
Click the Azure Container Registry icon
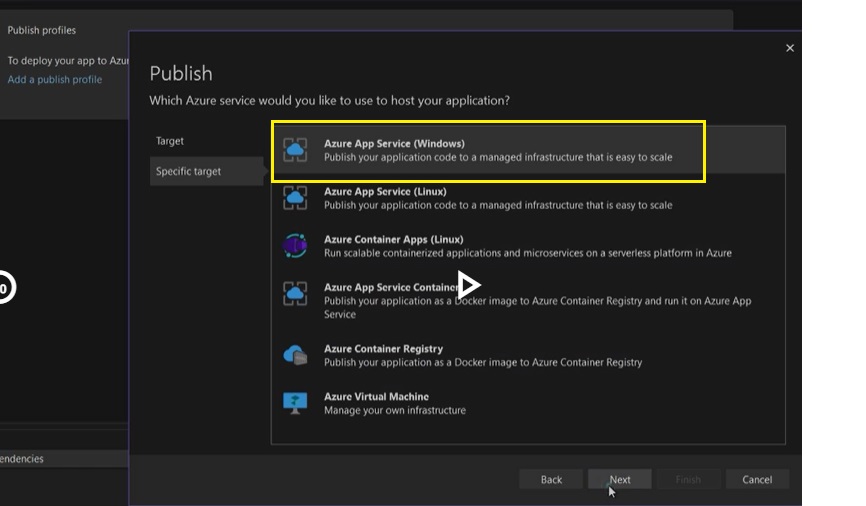(x=295, y=355)
